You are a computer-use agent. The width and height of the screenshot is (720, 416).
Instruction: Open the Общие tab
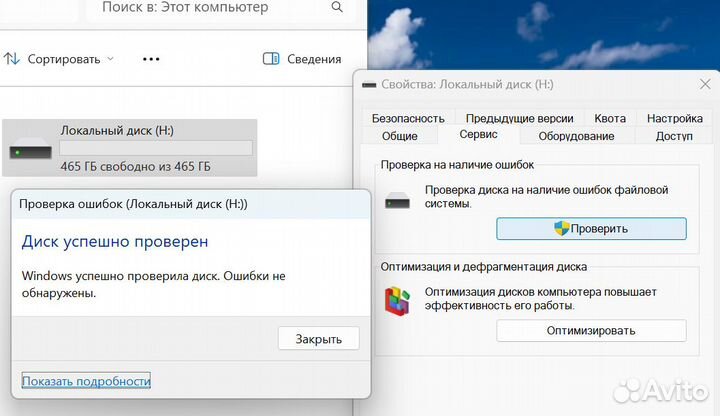[399, 136]
